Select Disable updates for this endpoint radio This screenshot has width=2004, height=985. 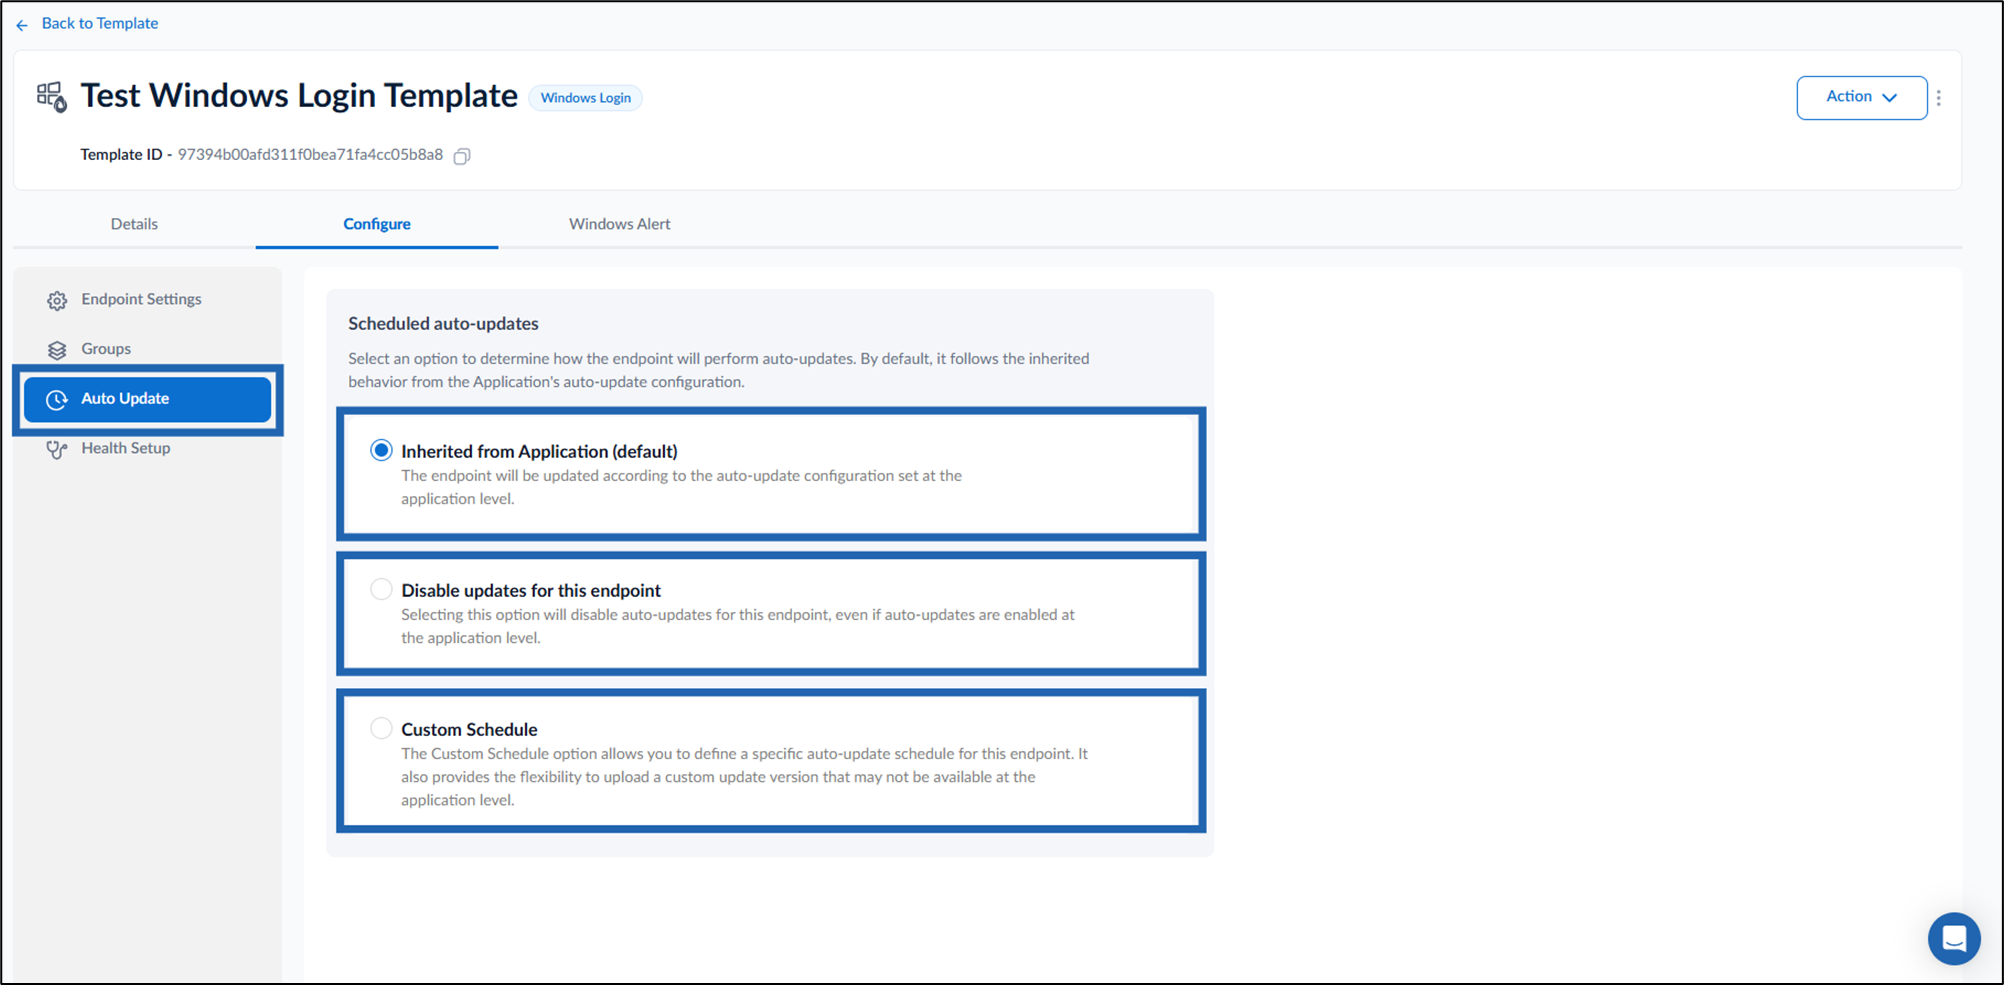(381, 589)
